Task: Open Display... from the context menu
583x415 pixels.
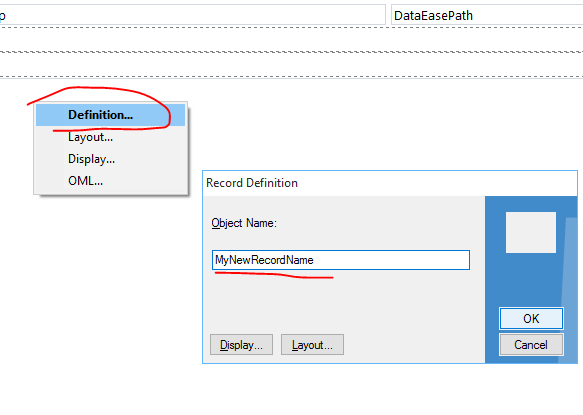Action: click(110, 159)
